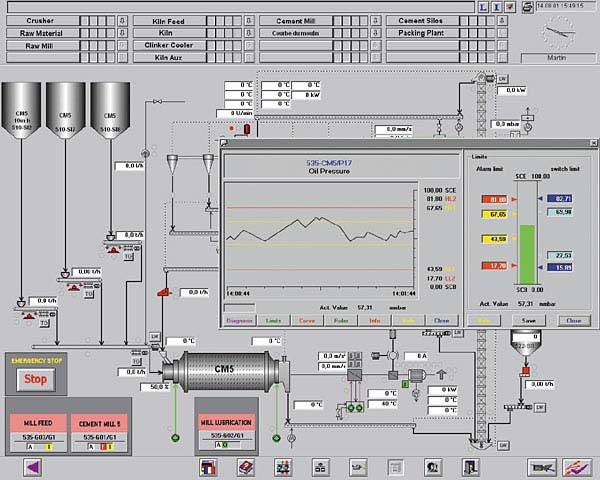Open the plant hierarchy tree icon

pyautogui.click(x=321, y=466)
